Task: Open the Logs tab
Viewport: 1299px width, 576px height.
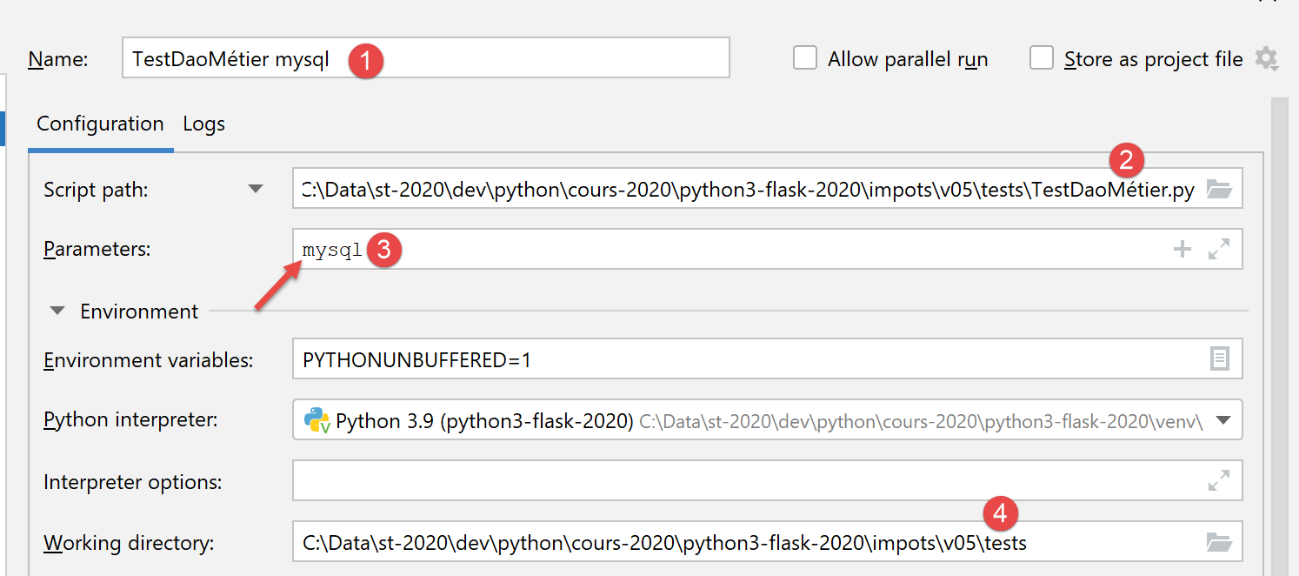Action: coord(204,124)
